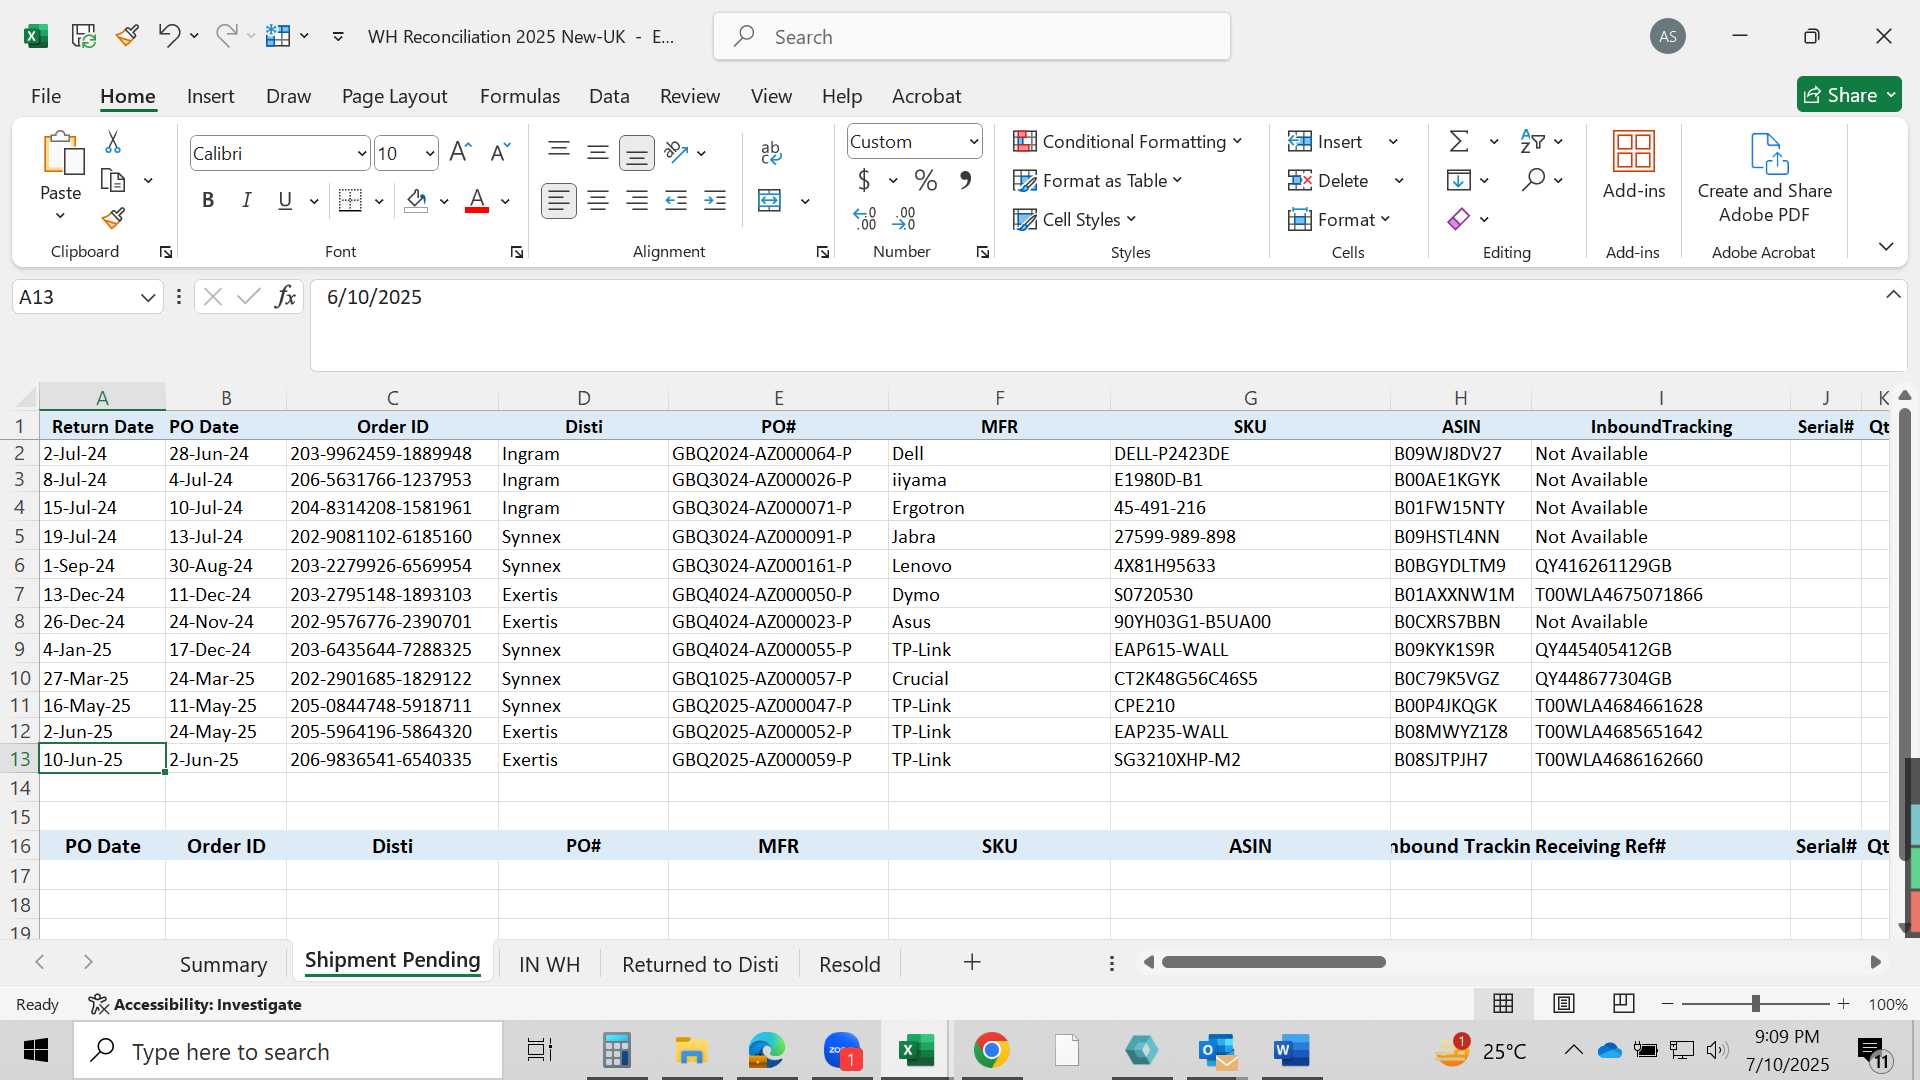Click the zoom slider handle

tap(1755, 1003)
